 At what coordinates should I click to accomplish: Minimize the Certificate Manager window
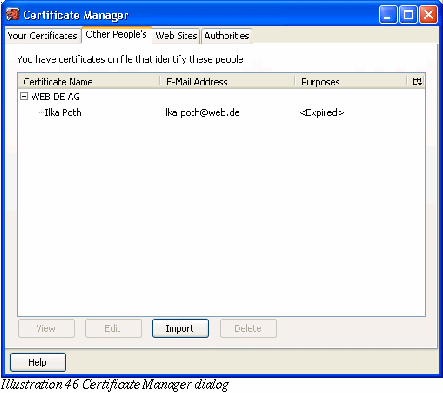[x=388, y=15]
